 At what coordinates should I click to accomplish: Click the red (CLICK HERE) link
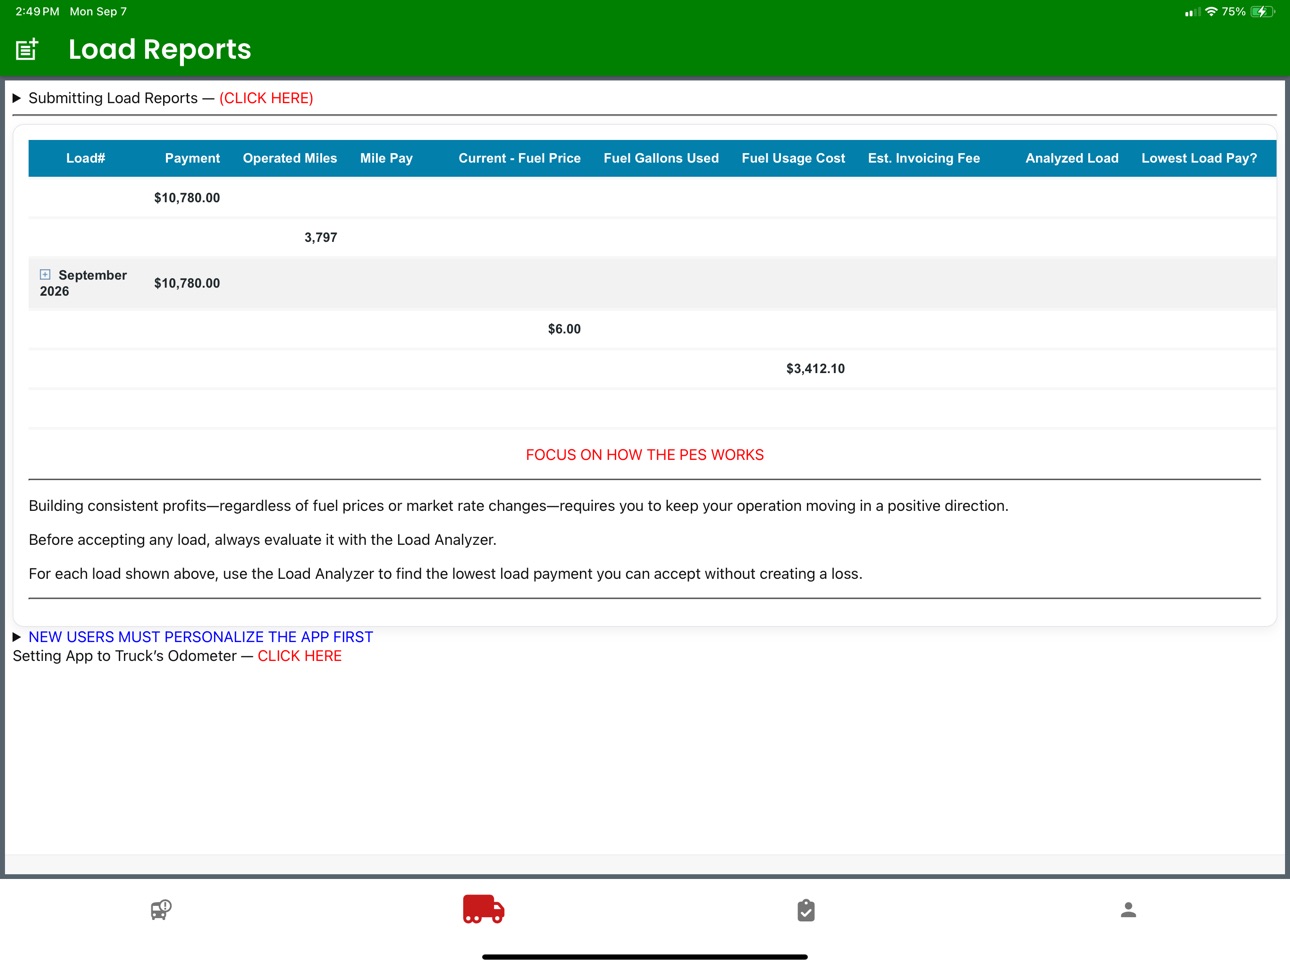coord(266,98)
